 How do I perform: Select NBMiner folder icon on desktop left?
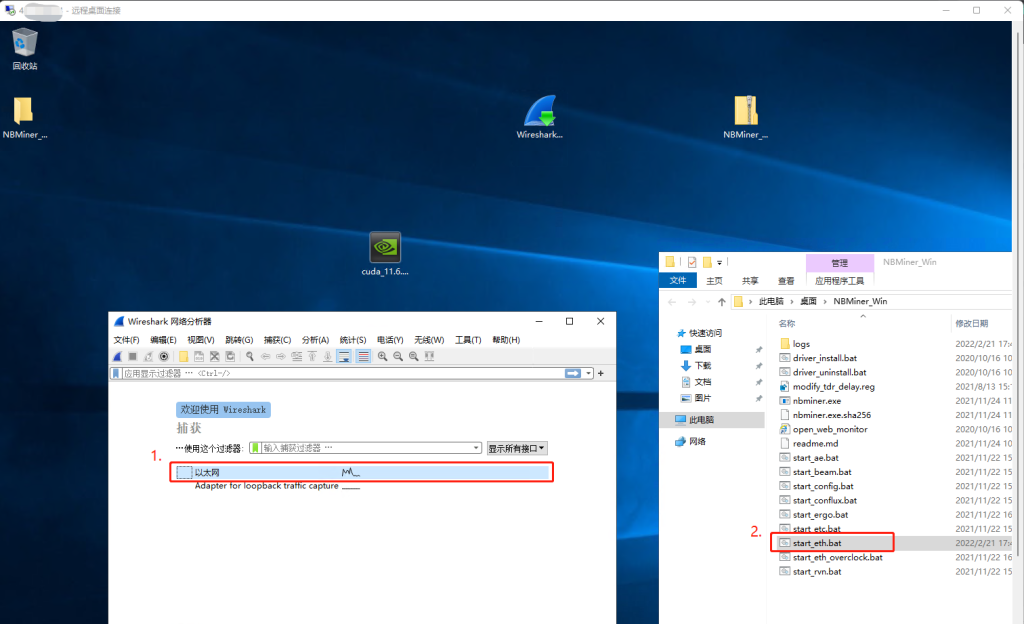pos(25,117)
